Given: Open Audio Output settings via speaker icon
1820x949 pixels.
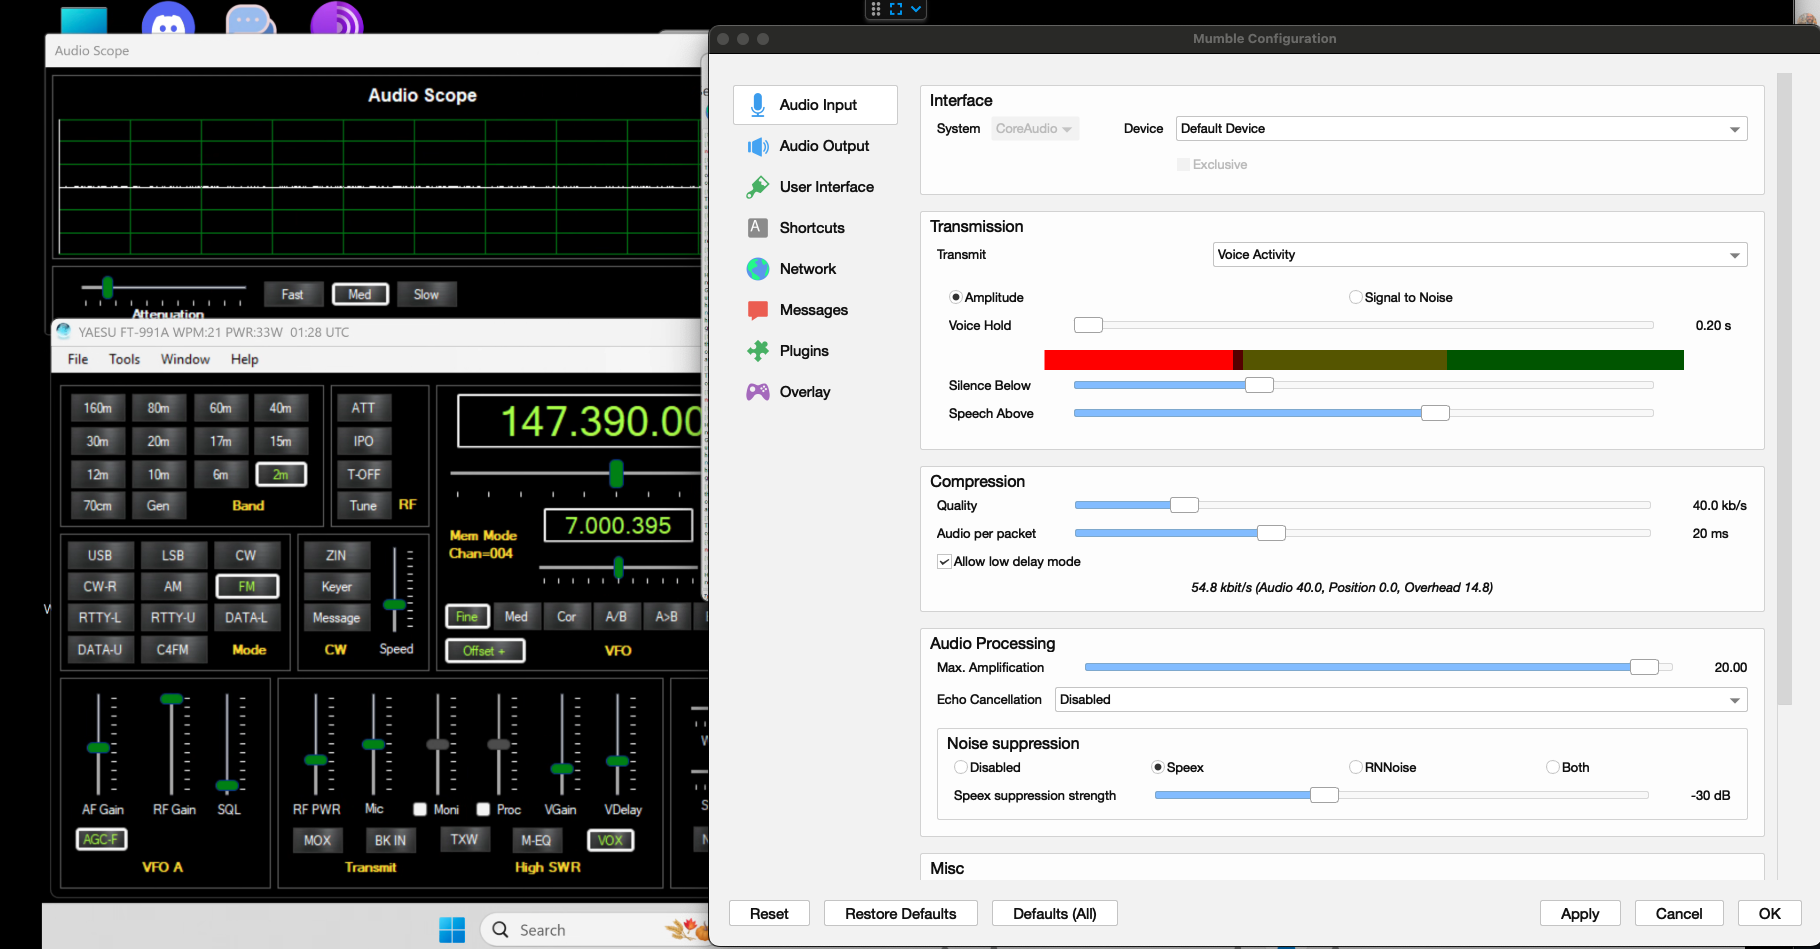Looking at the screenshot, I should [758, 146].
